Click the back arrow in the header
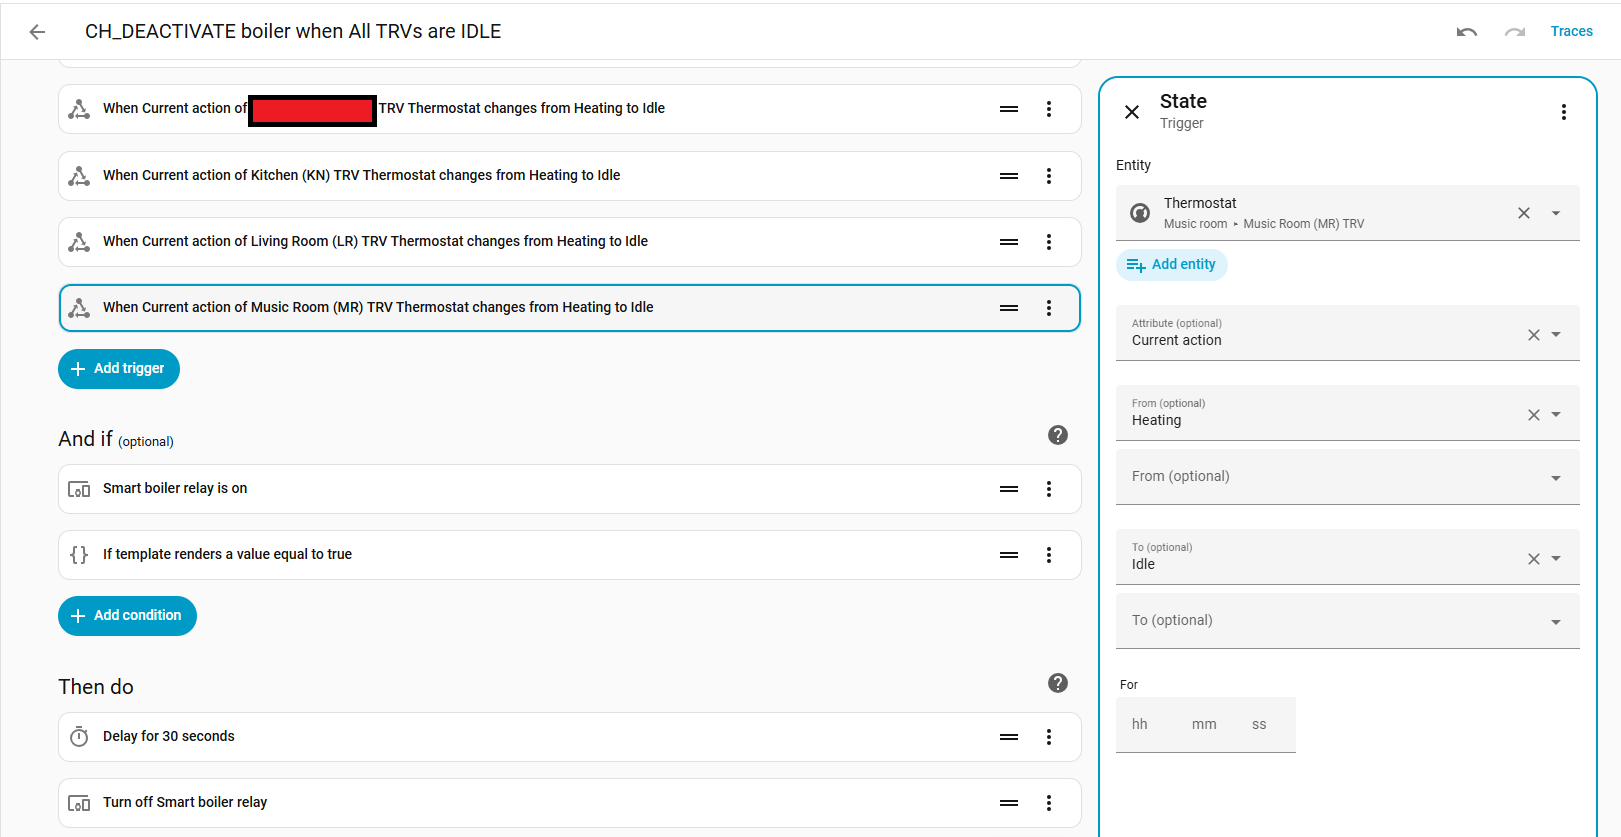Viewport: 1621px width, 837px height. (x=37, y=32)
